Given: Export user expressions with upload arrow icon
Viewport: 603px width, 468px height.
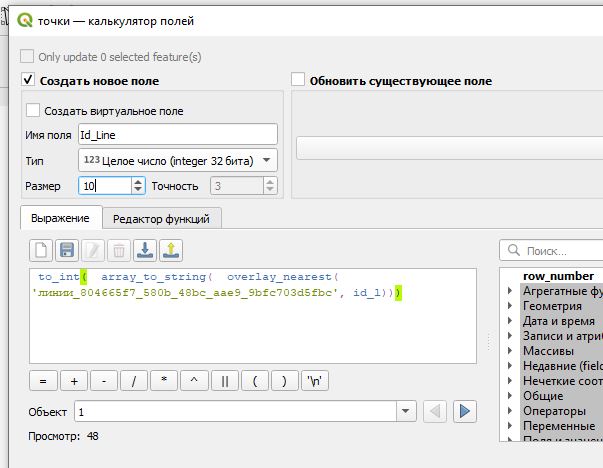Looking at the screenshot, I should pos(171,251).
